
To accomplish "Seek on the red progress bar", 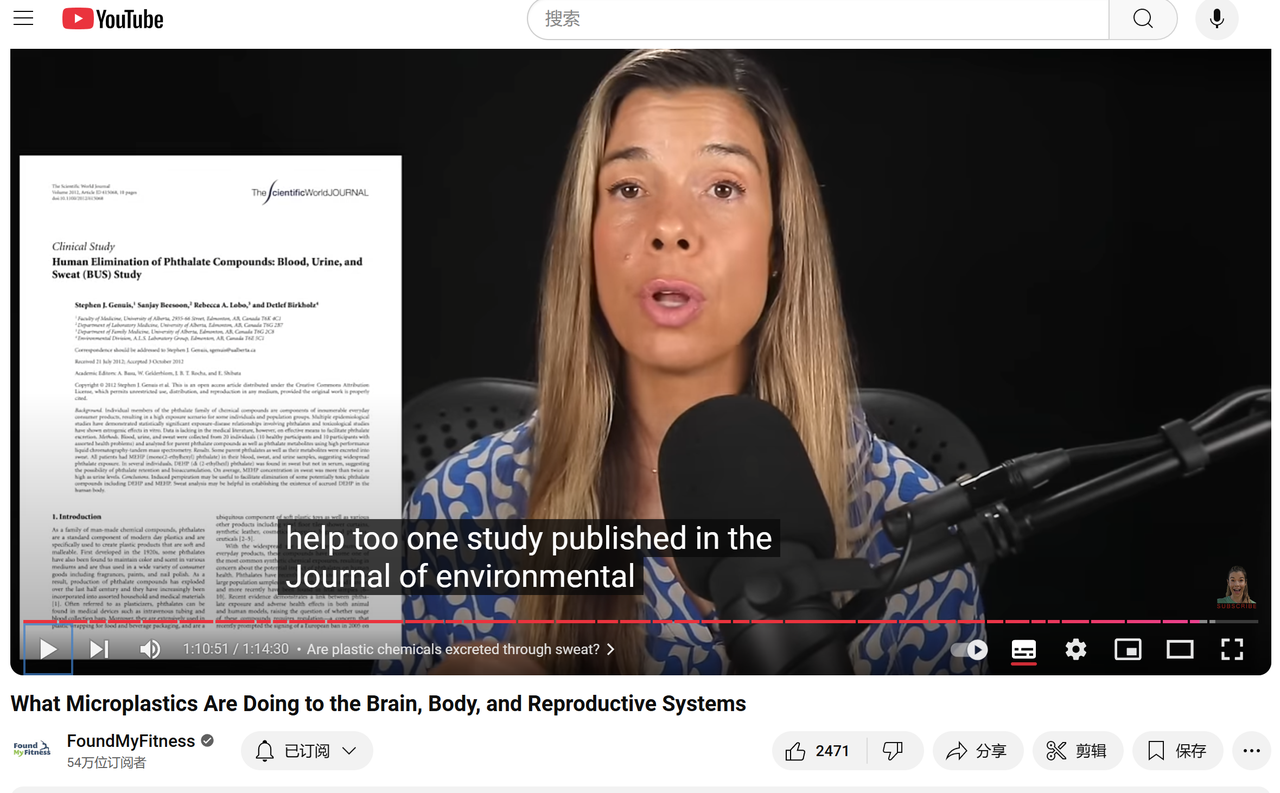I will click(x=640, y=621).
